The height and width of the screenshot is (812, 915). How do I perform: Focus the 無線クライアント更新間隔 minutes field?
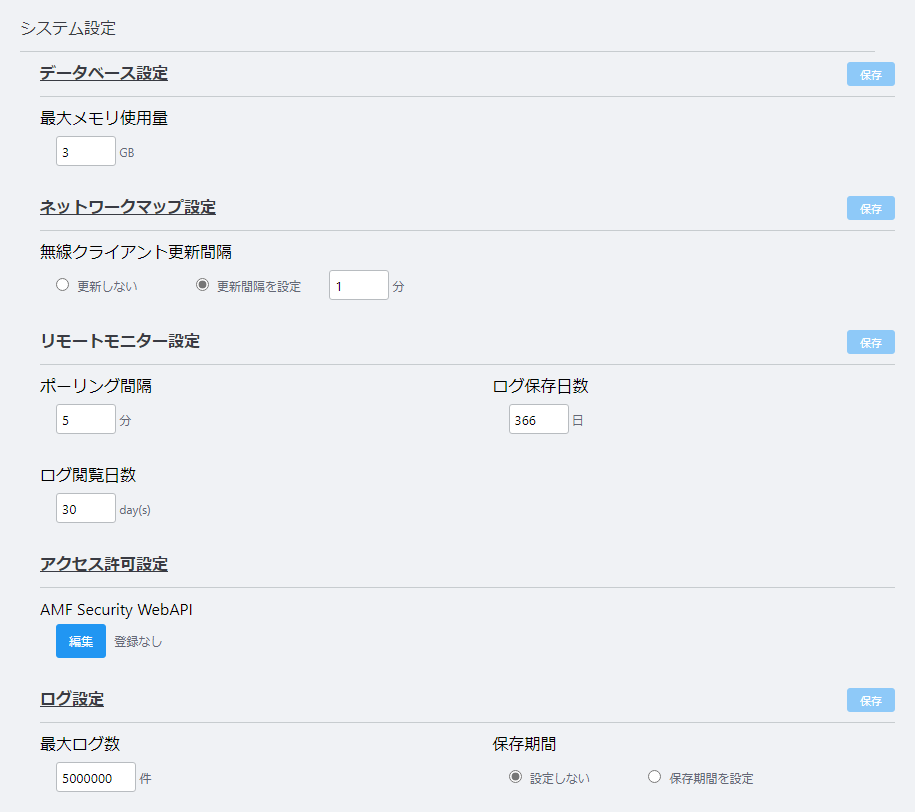pyautogui.click(x=359, y=285)
